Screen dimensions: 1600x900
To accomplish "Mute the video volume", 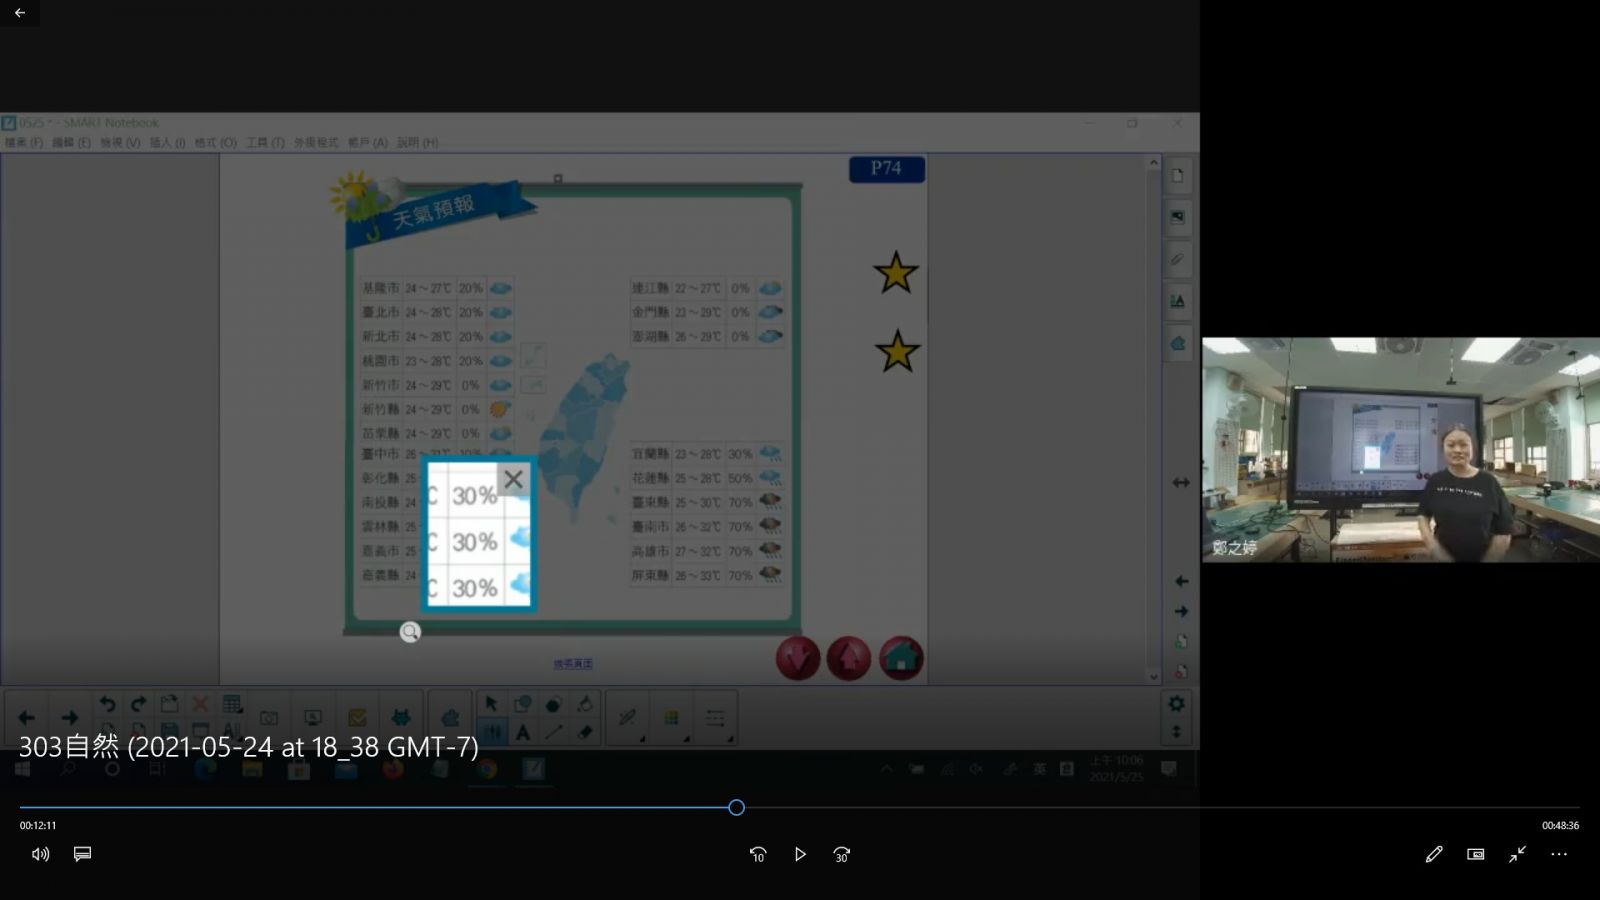I will (x=40, y=854).
